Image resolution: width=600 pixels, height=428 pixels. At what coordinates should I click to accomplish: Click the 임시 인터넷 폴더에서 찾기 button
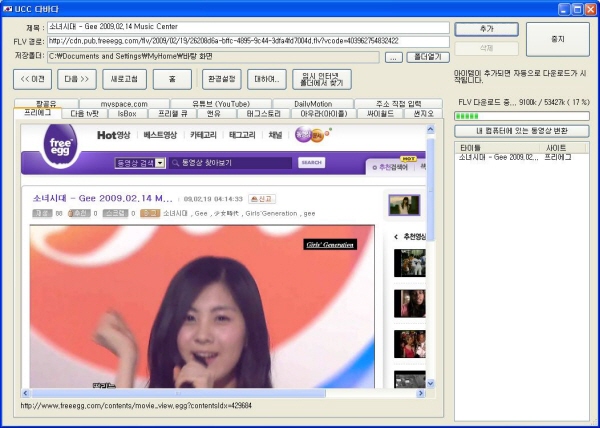click(x=322, y=79)
